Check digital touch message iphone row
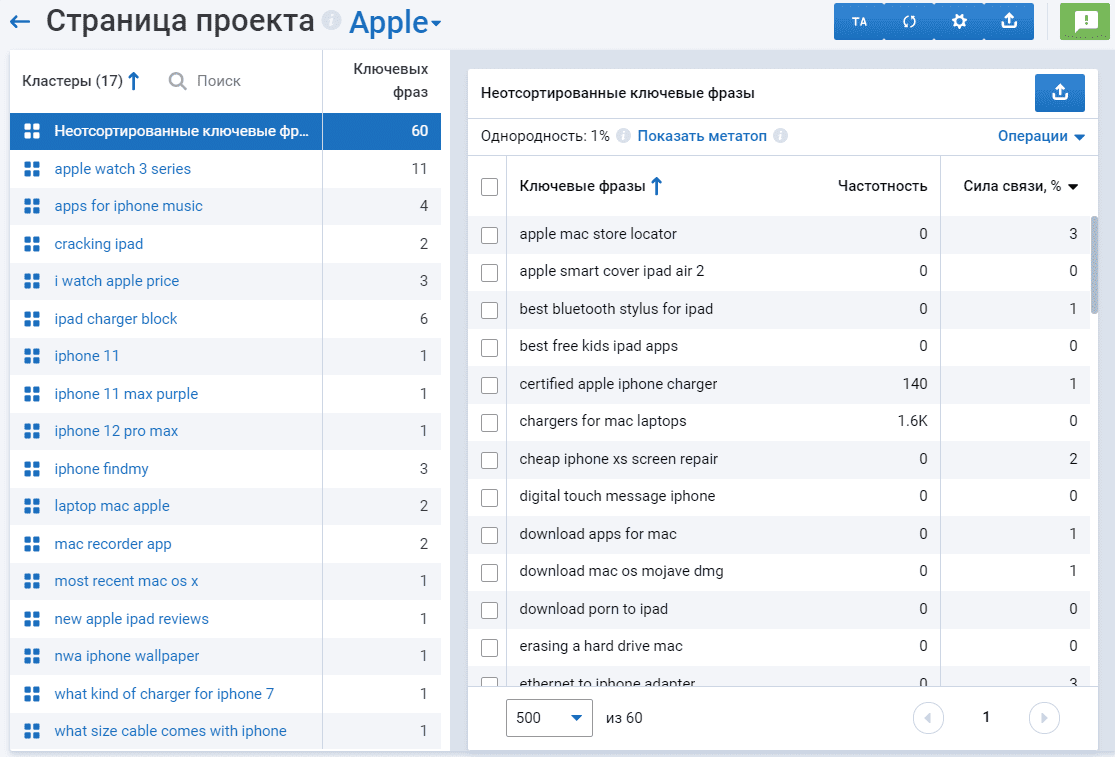 point(489,498)
